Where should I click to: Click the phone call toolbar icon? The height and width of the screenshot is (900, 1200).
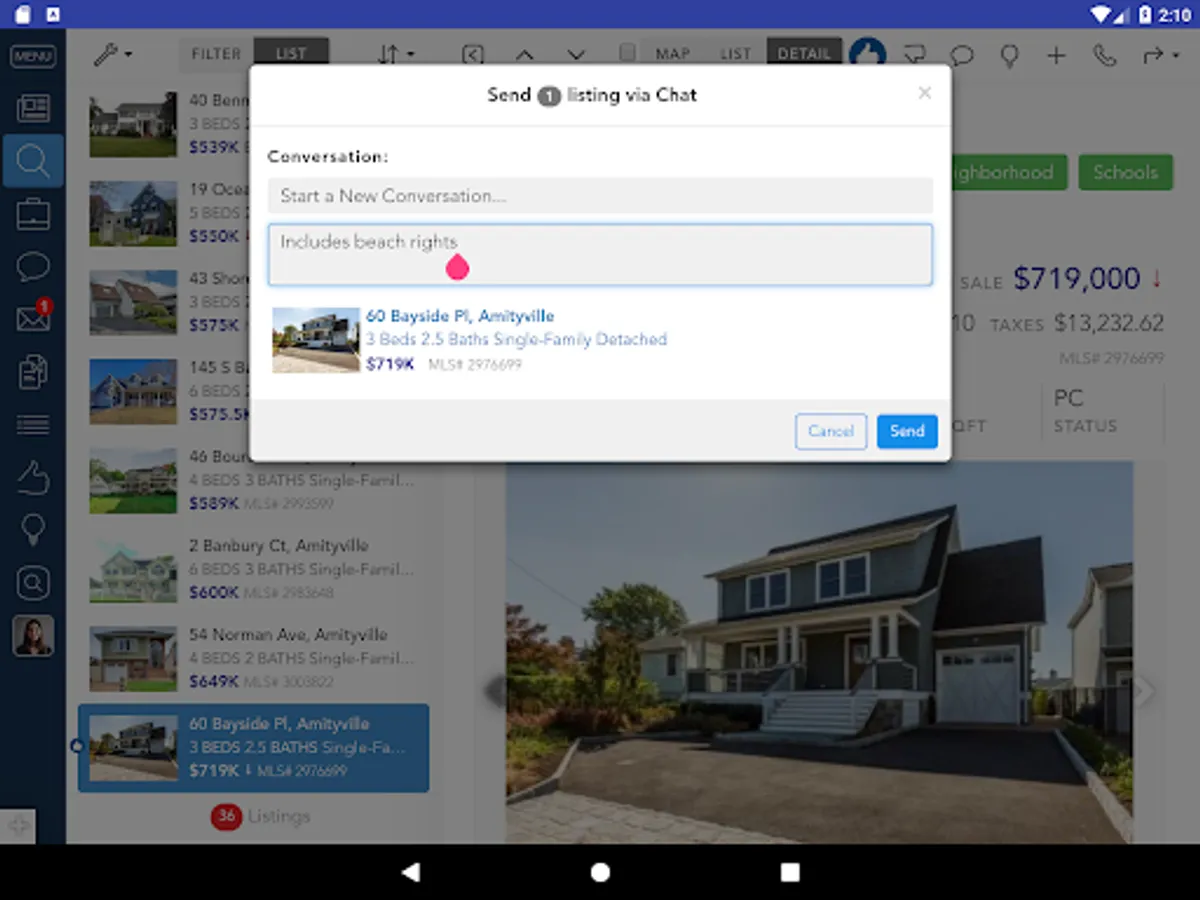1105,55
